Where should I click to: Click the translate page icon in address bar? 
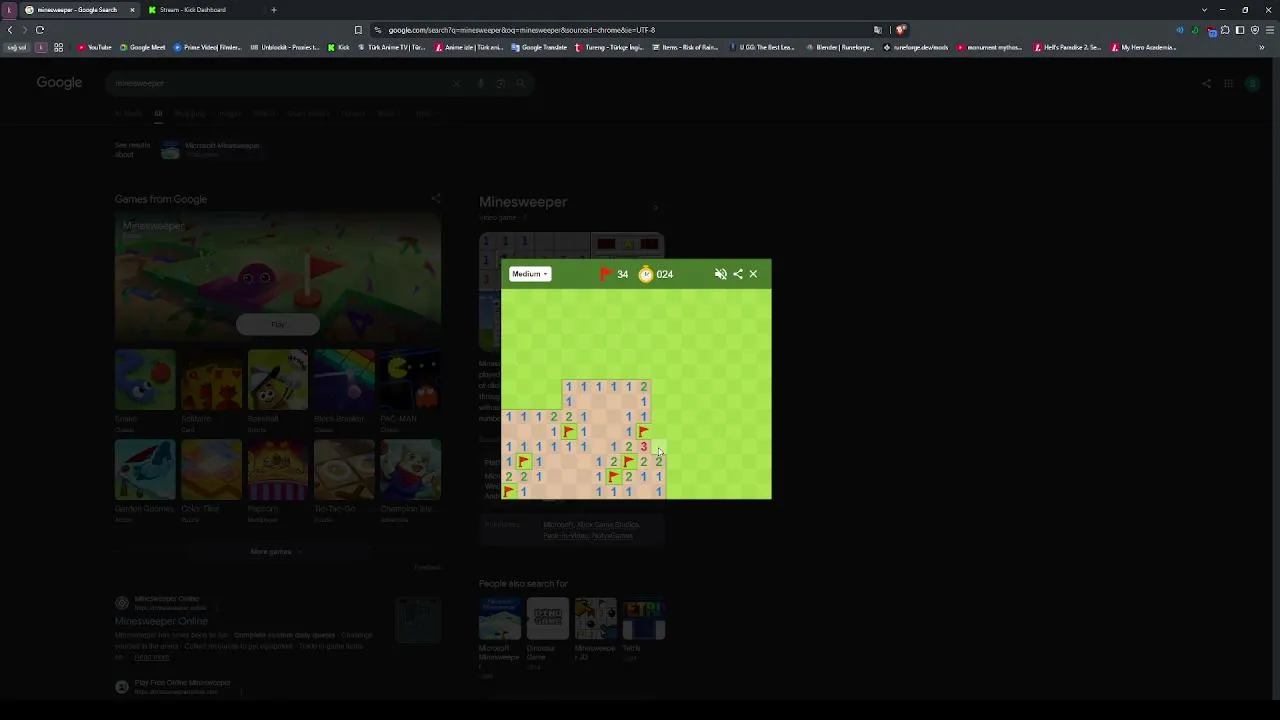[878, 30]
